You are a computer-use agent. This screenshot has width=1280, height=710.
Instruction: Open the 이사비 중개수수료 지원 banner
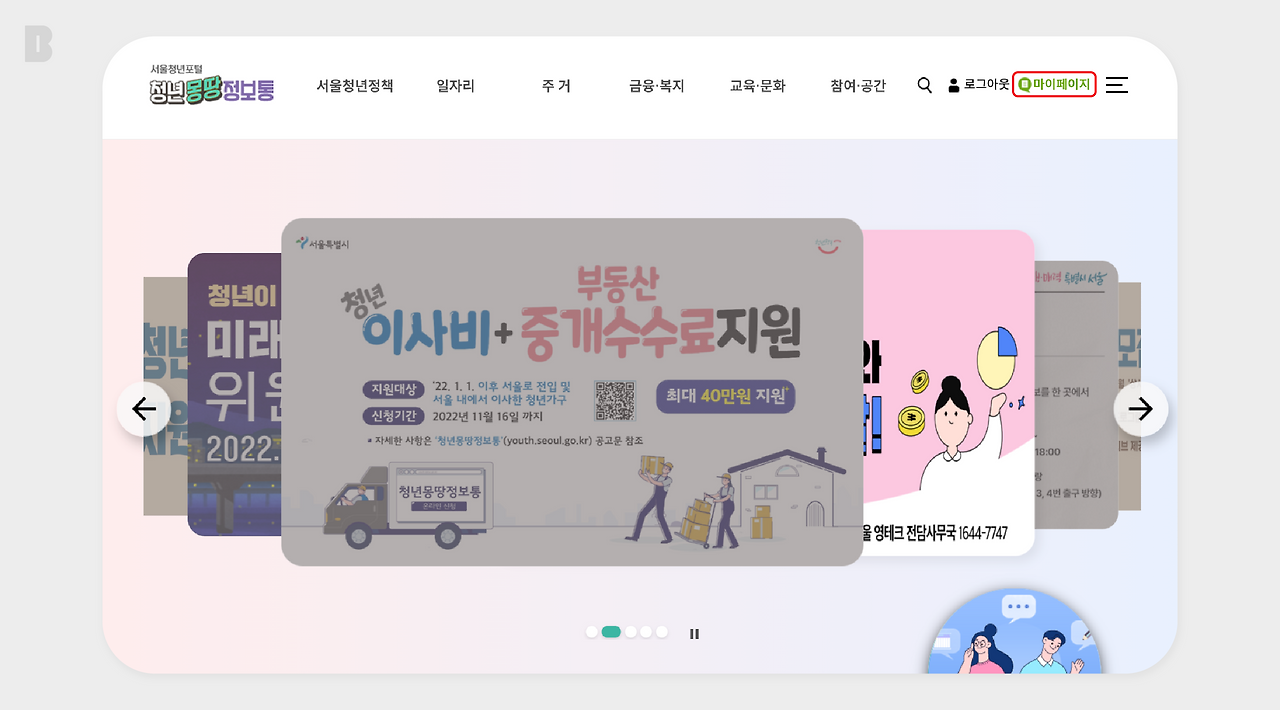tap(572, 392)
